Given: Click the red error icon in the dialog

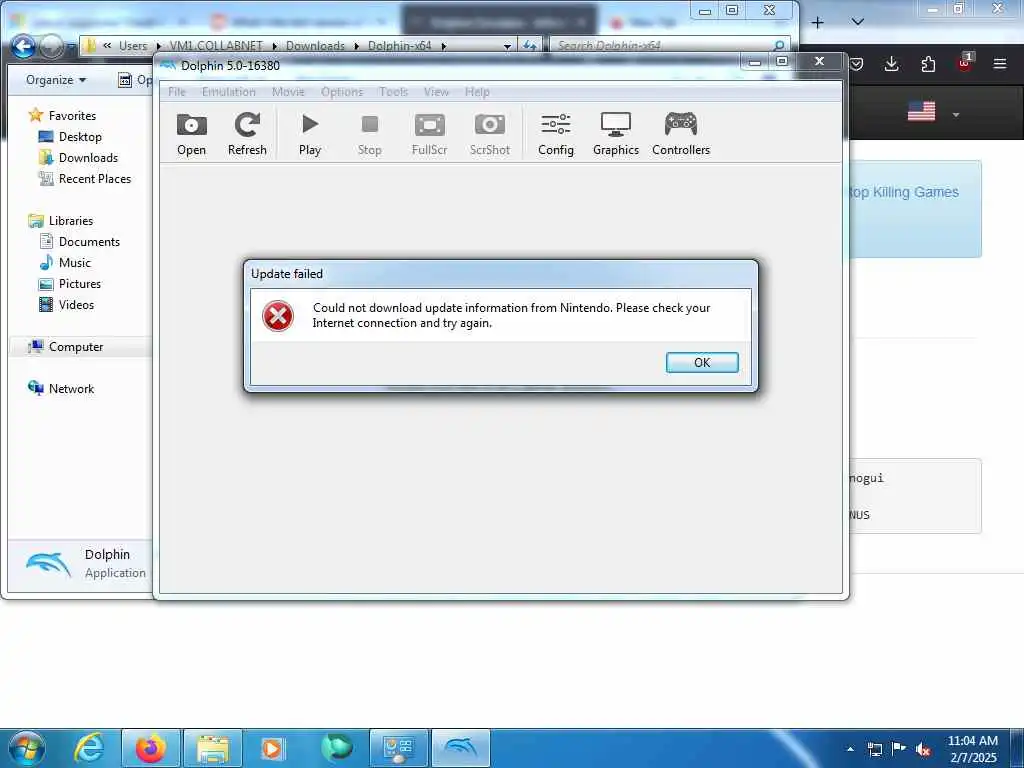Looking at the screenshot, I should click(278, 316).
